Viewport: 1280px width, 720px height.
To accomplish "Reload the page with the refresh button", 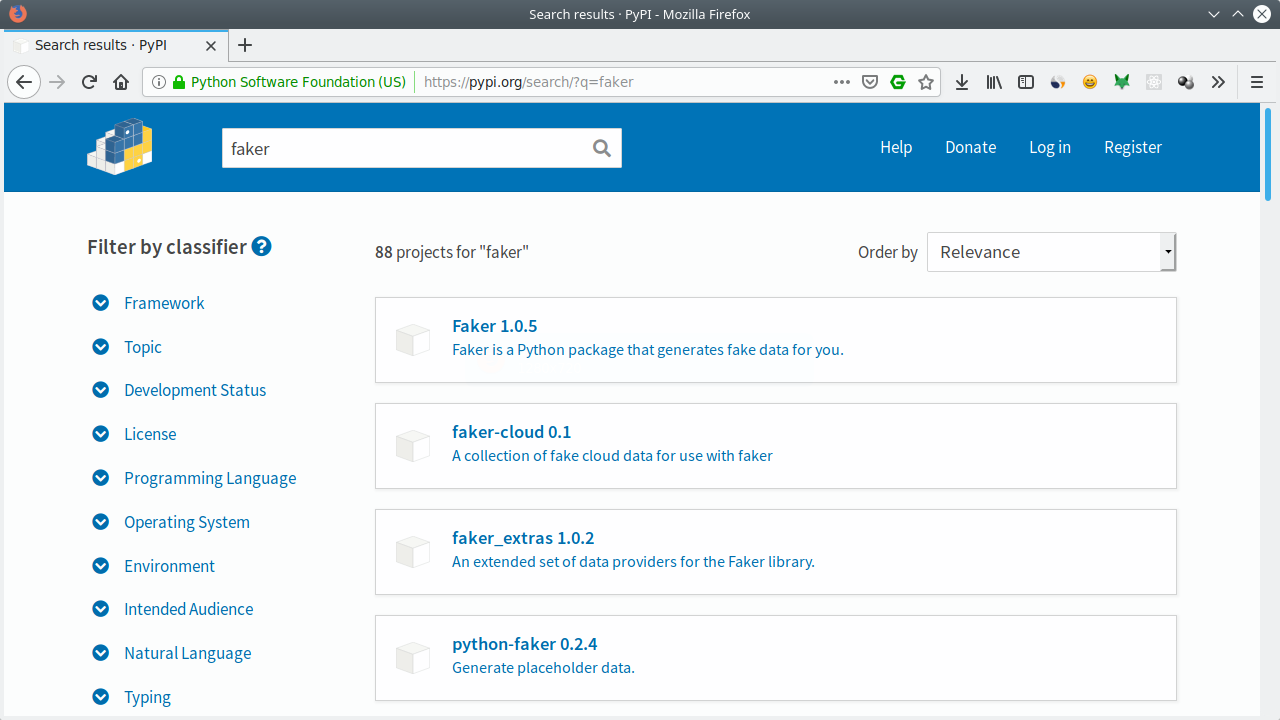I will pos(89,82).
